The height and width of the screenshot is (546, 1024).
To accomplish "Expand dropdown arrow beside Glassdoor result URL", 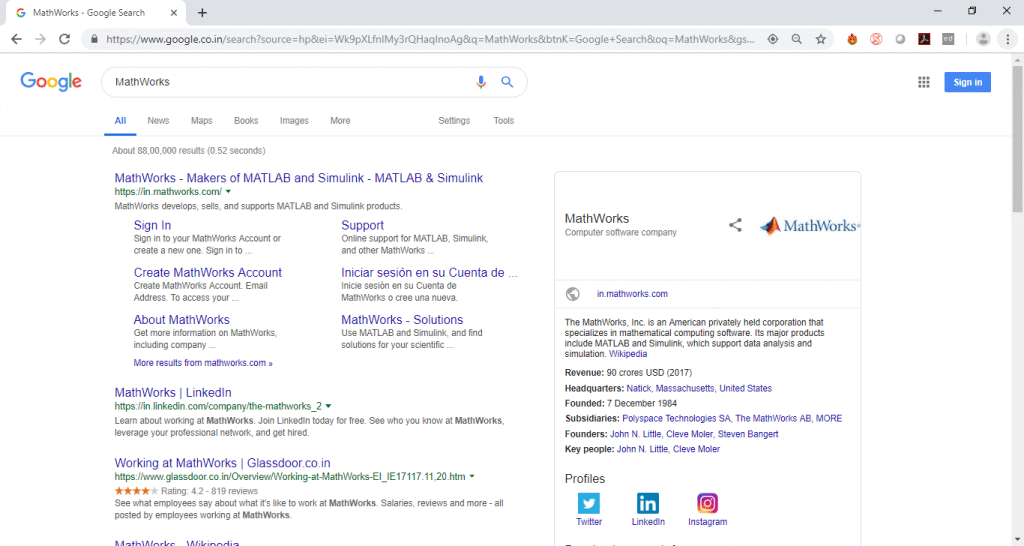I will 472,477.
